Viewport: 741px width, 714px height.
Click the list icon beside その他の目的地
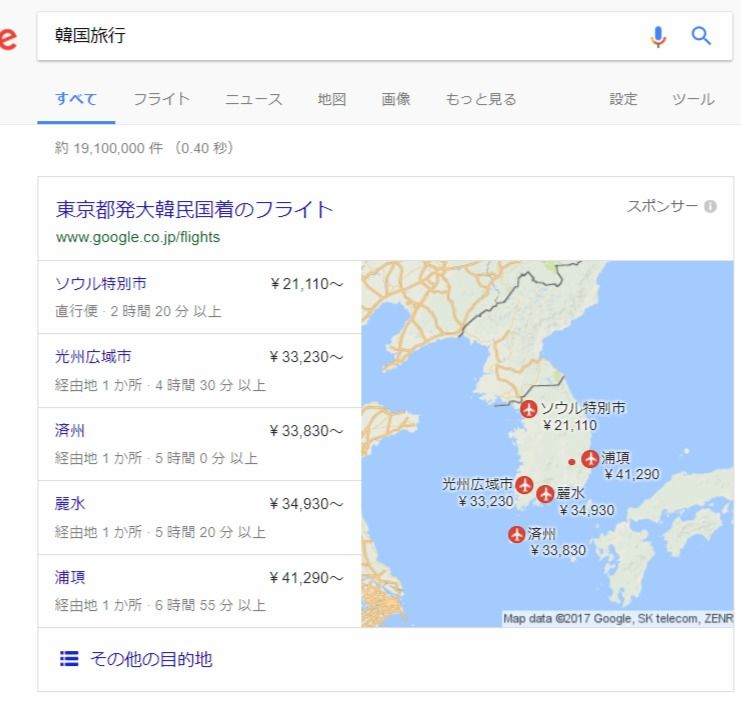(69, 658)
